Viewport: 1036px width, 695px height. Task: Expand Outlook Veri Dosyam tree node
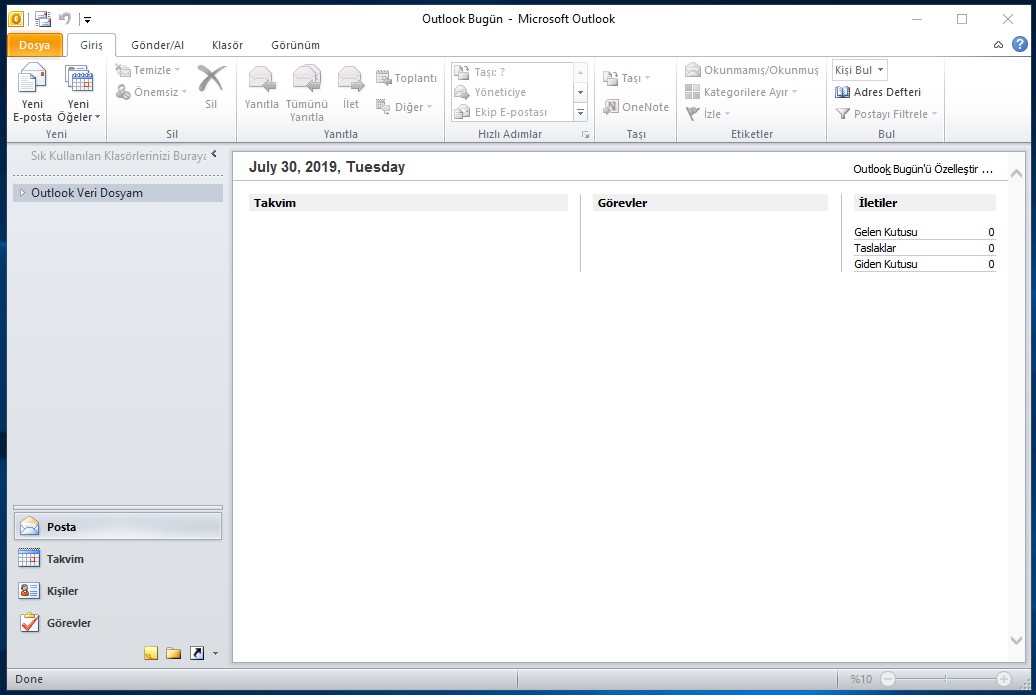pos(22,193)
